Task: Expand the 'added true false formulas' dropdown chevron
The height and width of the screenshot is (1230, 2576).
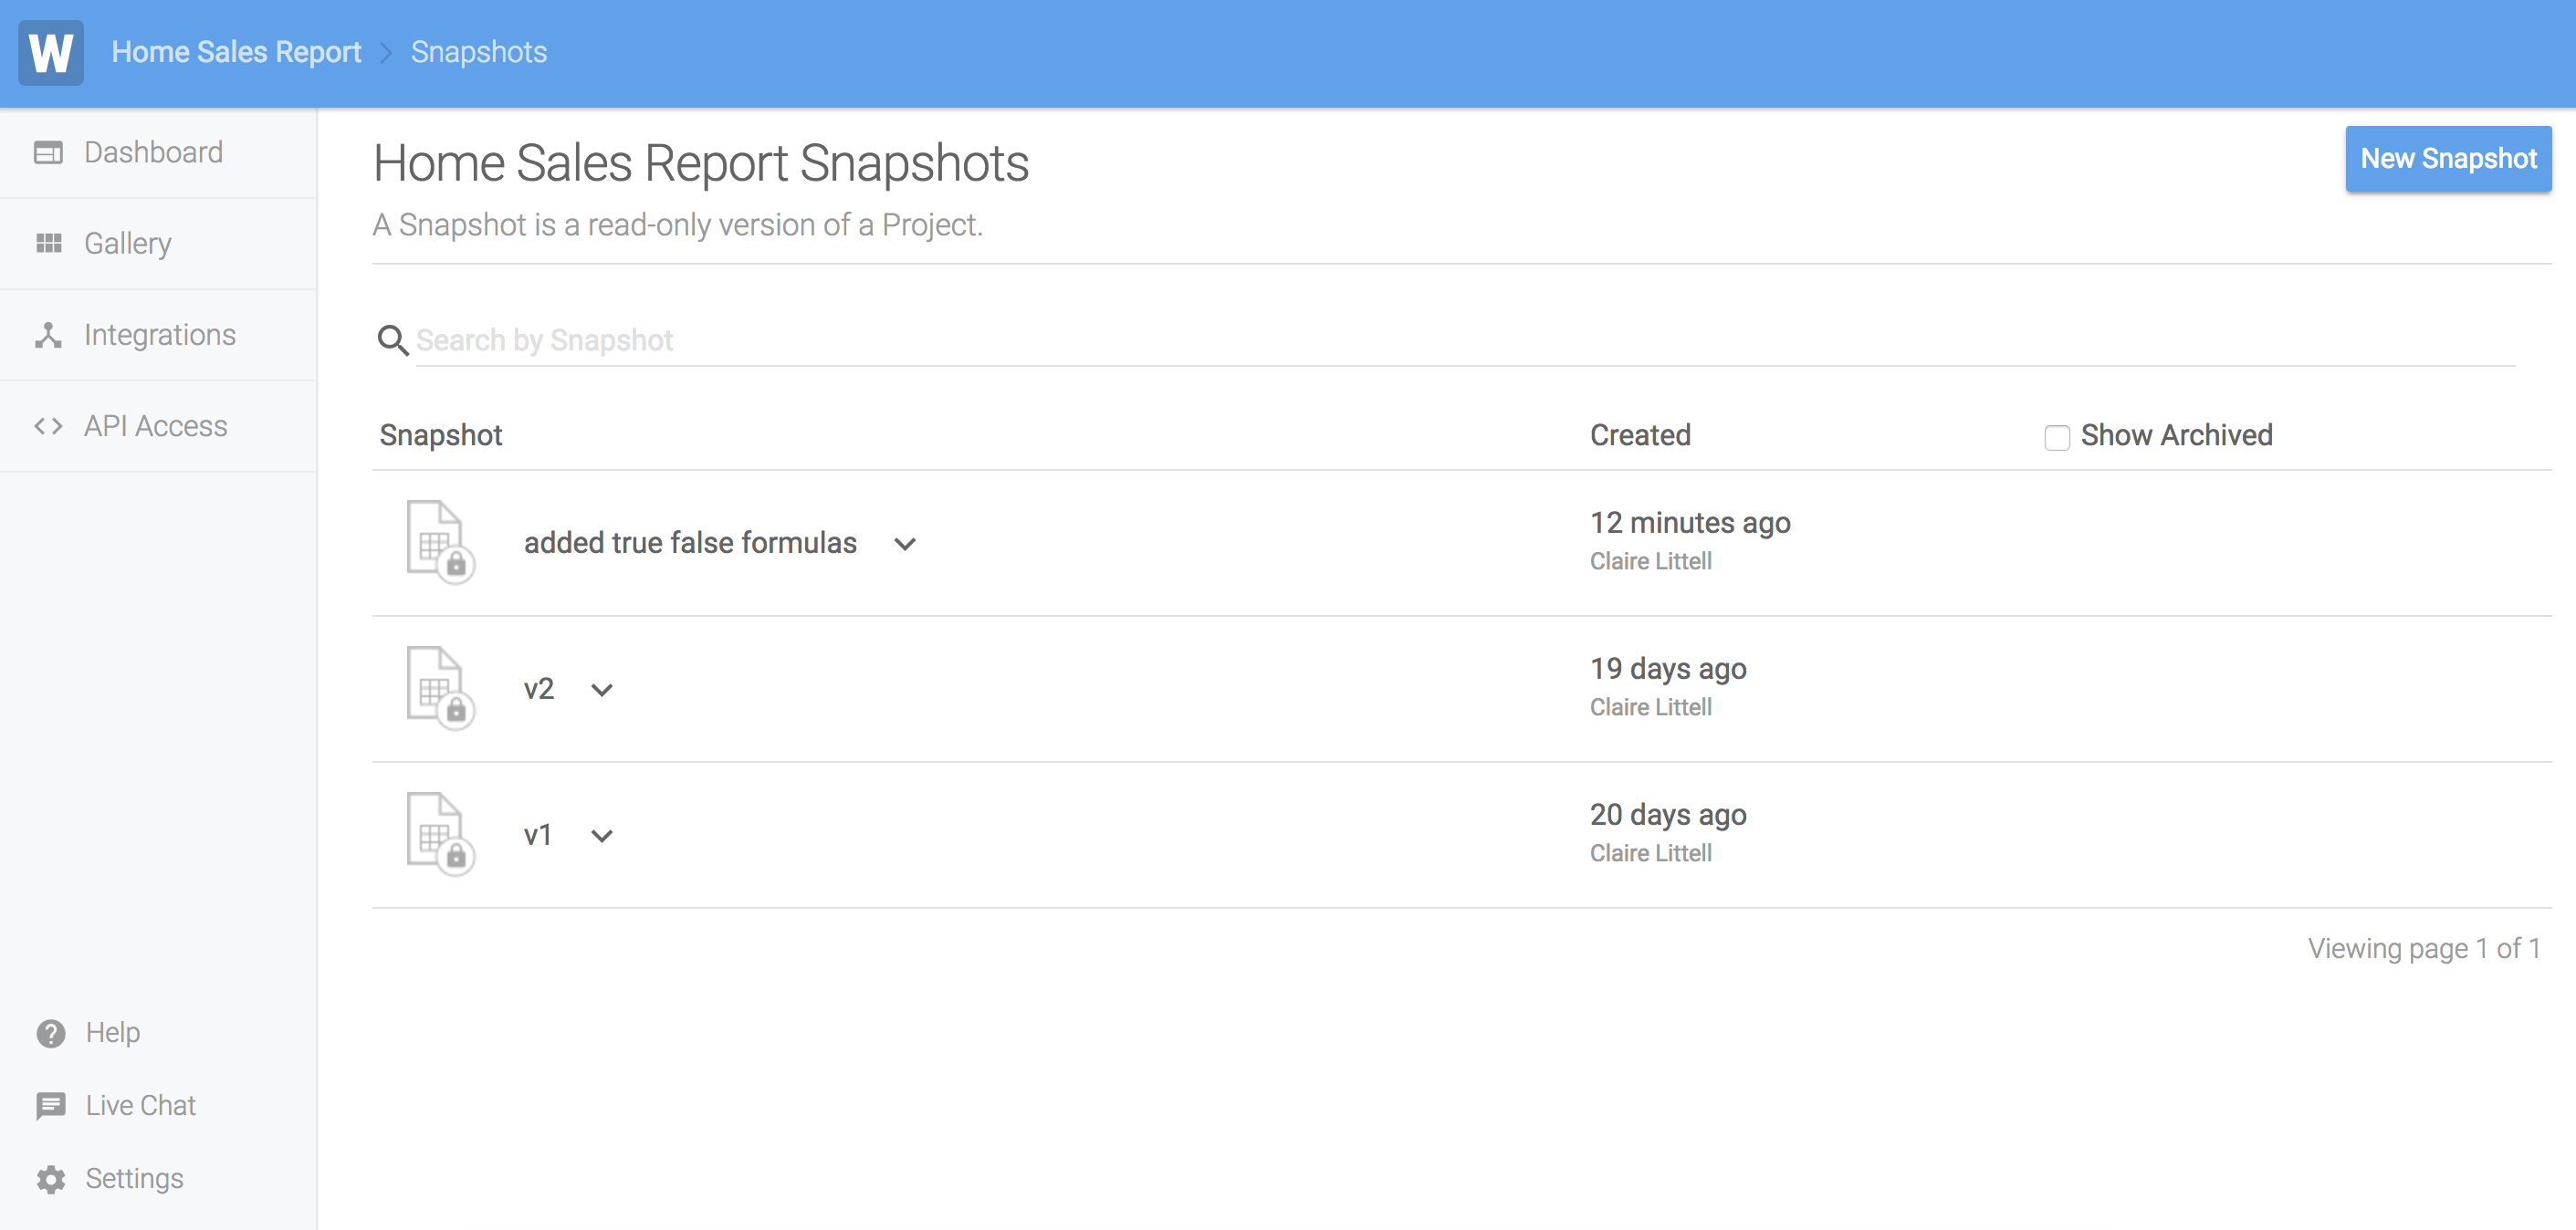Action: tap(904, 544)
